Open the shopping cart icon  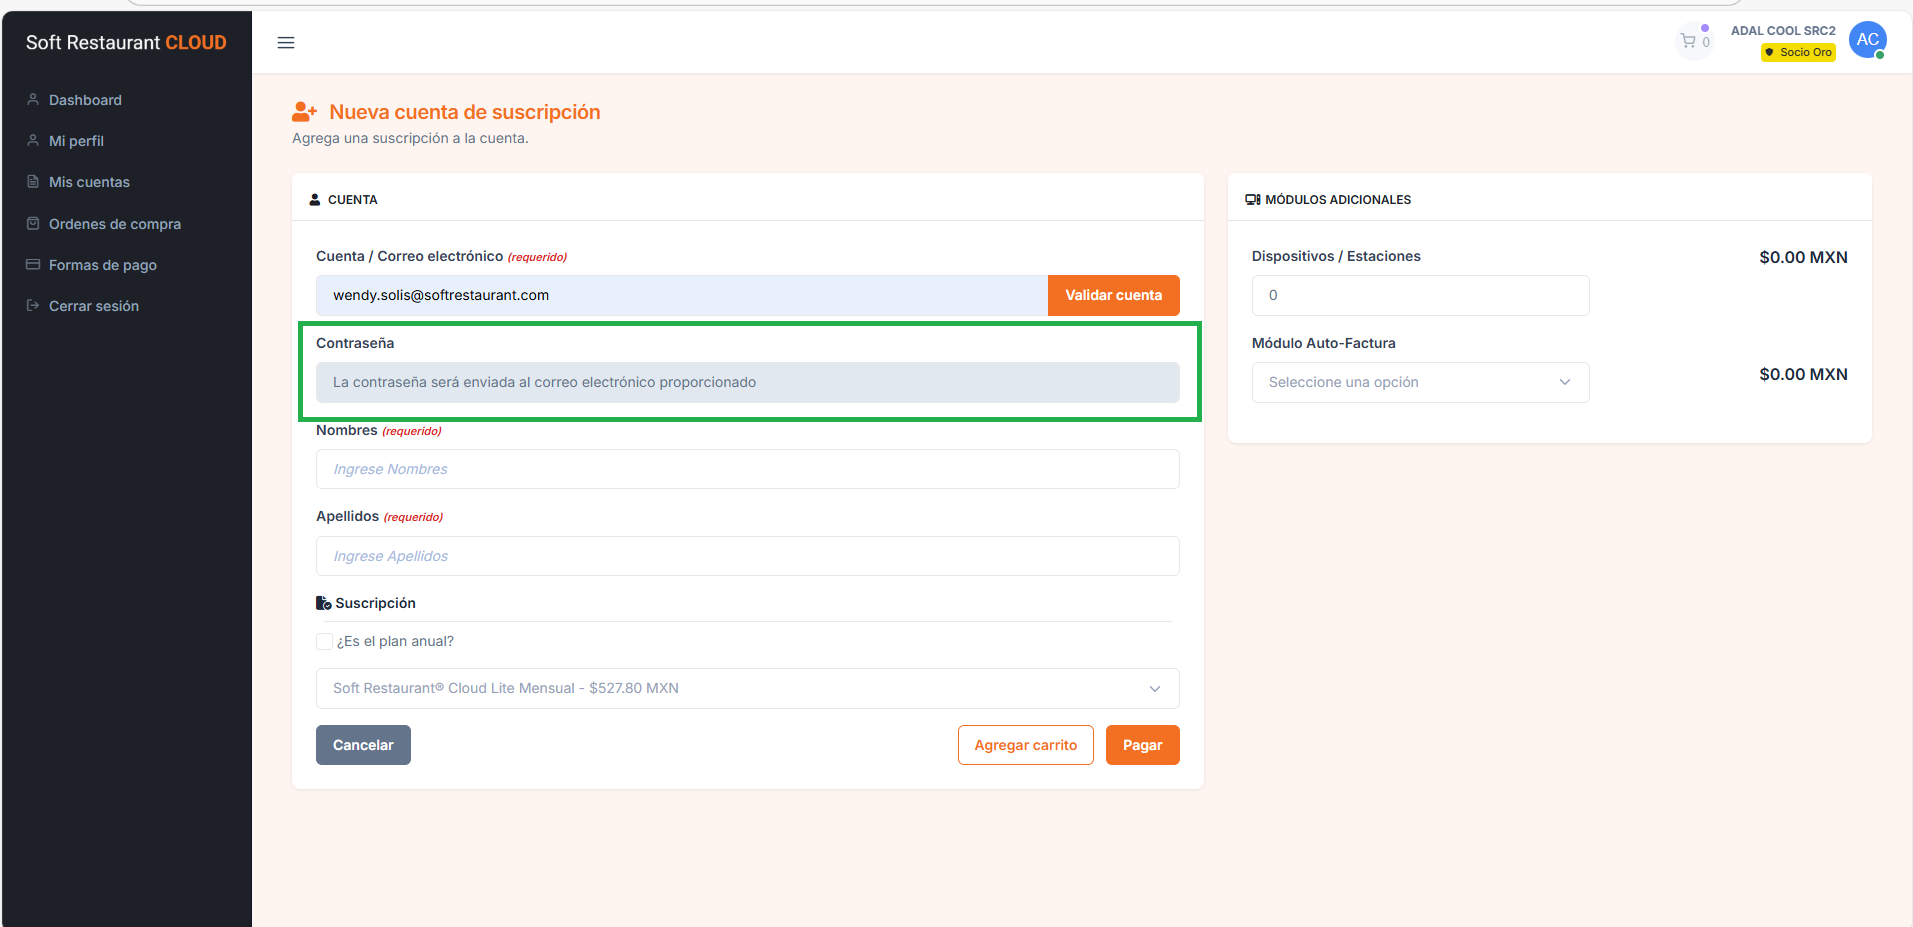coord(1688,41)
